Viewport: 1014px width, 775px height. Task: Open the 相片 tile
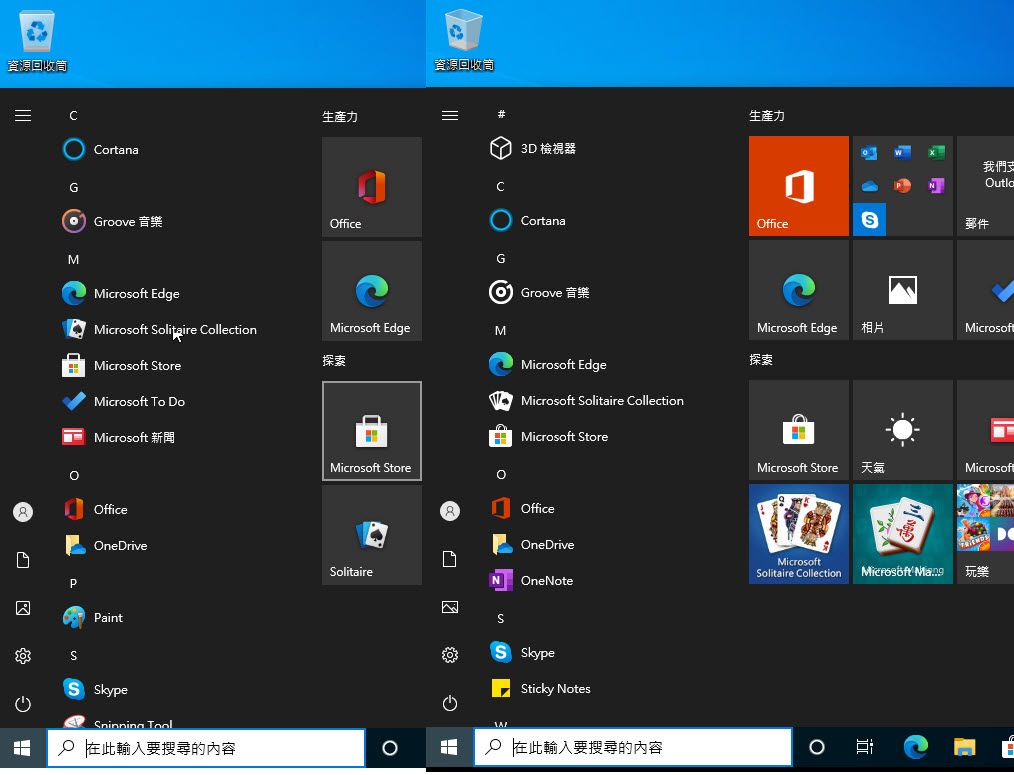pyautogui.click(x=902, y=290)
